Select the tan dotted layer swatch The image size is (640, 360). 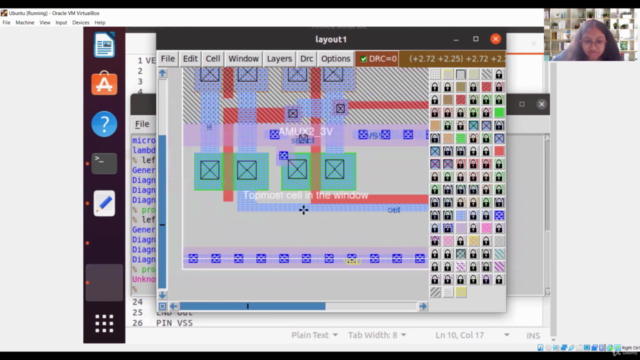tap(448, 138)
